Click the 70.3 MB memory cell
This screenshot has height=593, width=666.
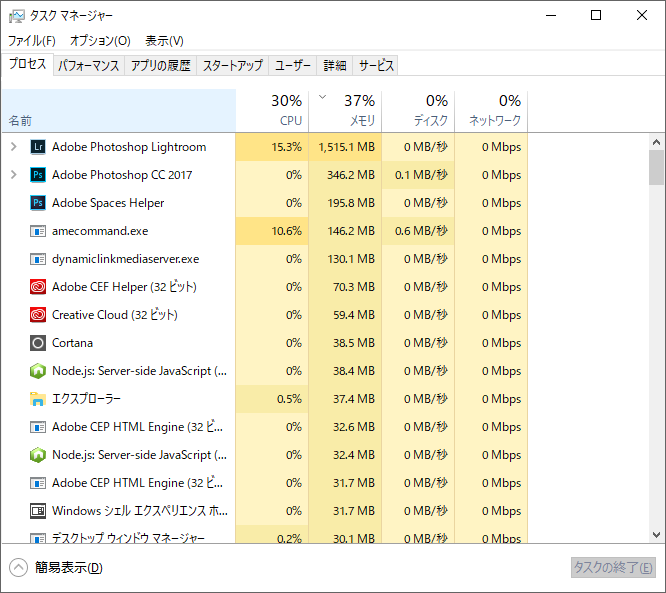(345, 287)
